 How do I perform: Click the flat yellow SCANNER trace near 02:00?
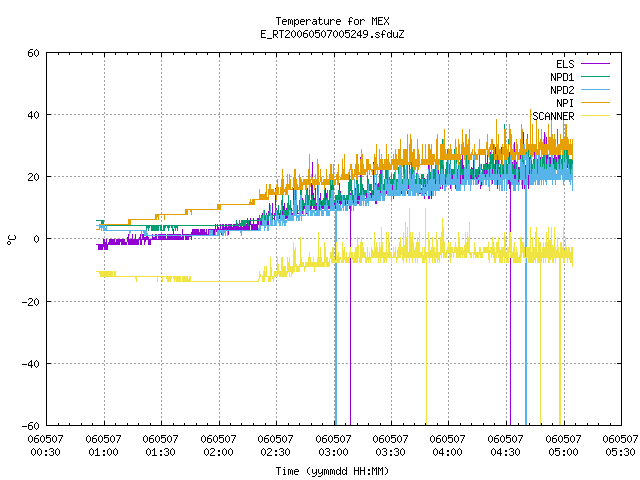[224, 281]
